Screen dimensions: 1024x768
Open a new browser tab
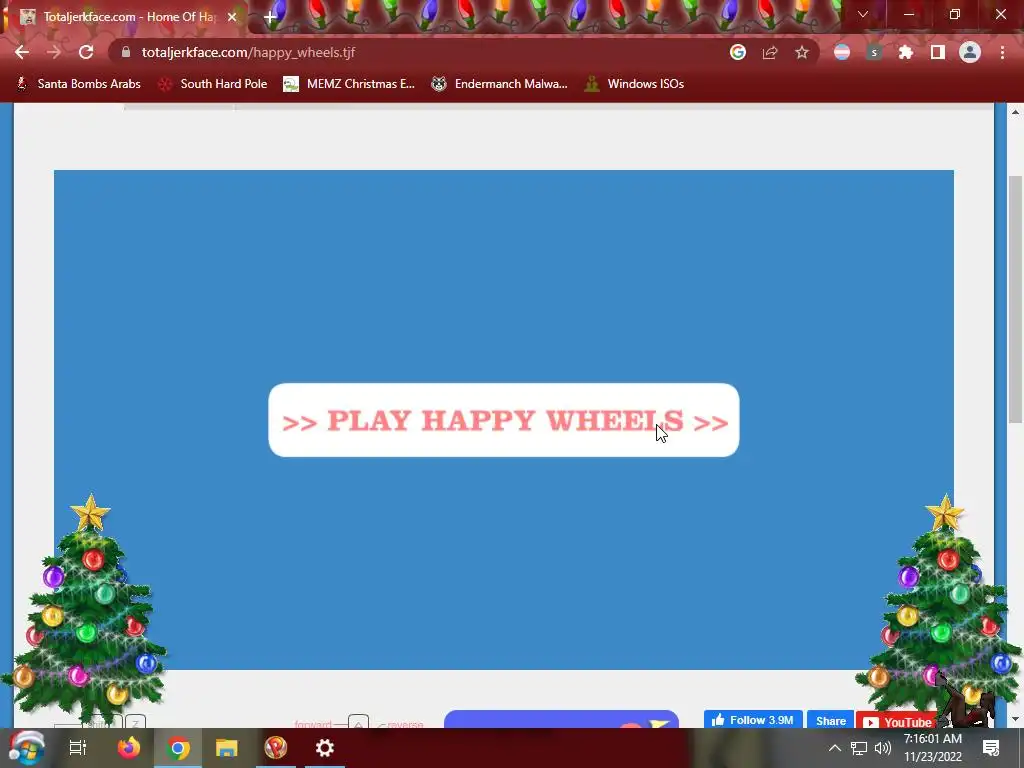click(270, 17)
